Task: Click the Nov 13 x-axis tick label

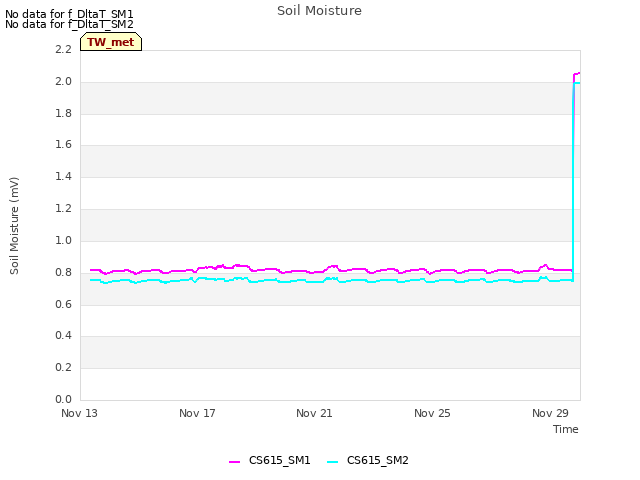Action: click(x=80, y=413)
